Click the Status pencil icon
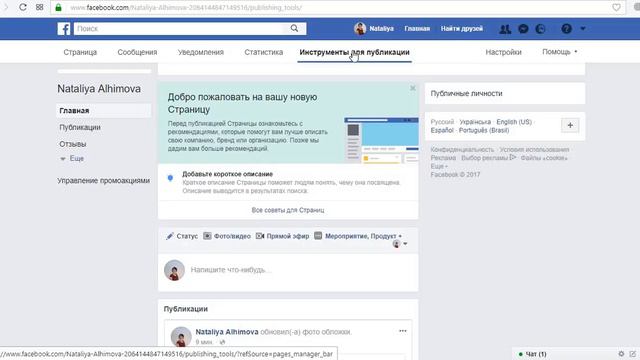Image resolution: width=640 pixels, height=360 pixels. coord(170,236)
